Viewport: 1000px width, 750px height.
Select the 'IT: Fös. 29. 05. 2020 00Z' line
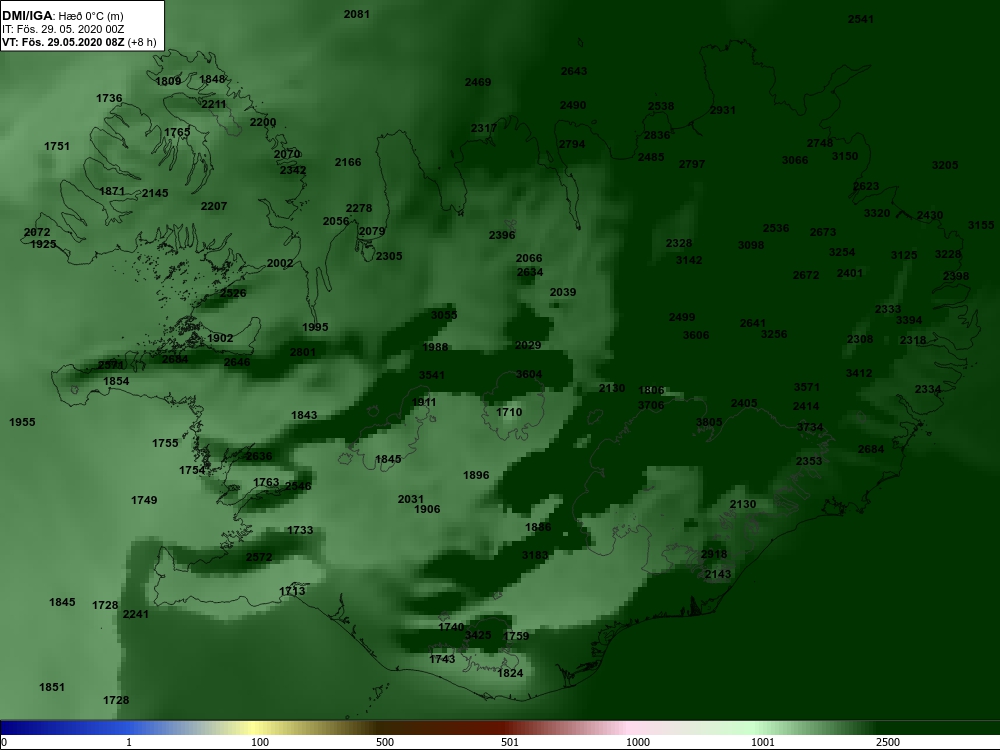tap(62, 29)
